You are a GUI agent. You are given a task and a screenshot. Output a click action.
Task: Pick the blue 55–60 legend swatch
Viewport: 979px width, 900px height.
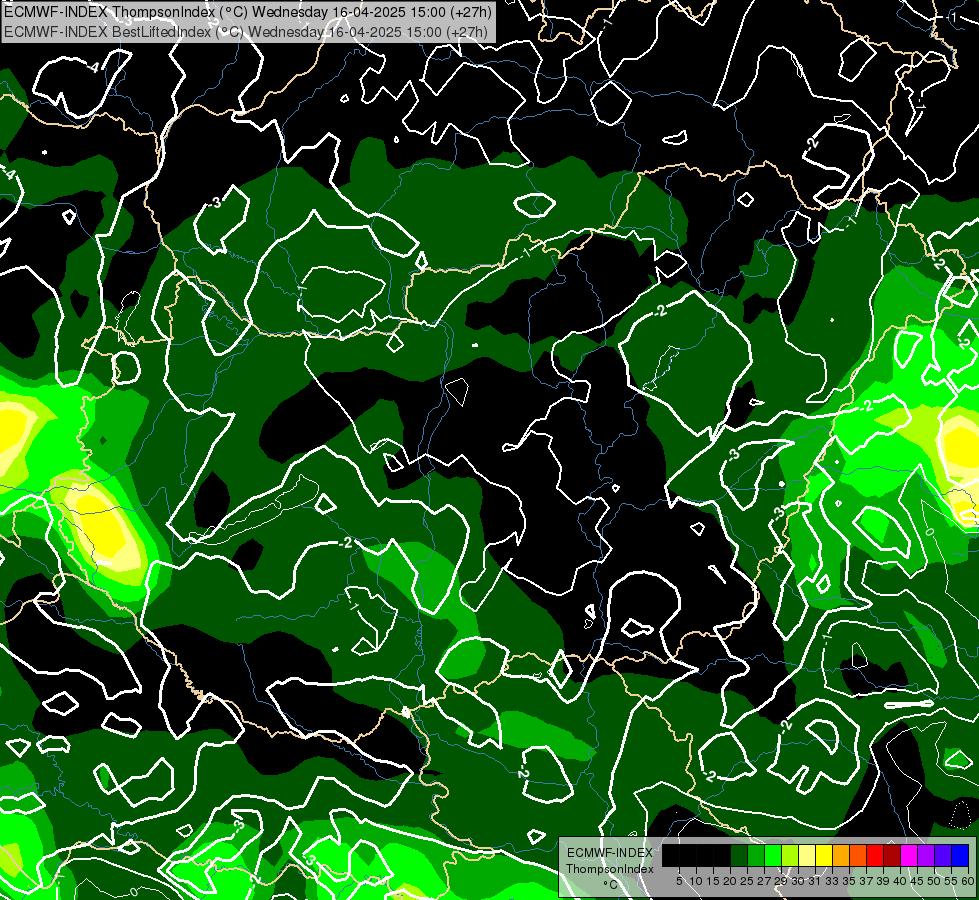[960, 855]
